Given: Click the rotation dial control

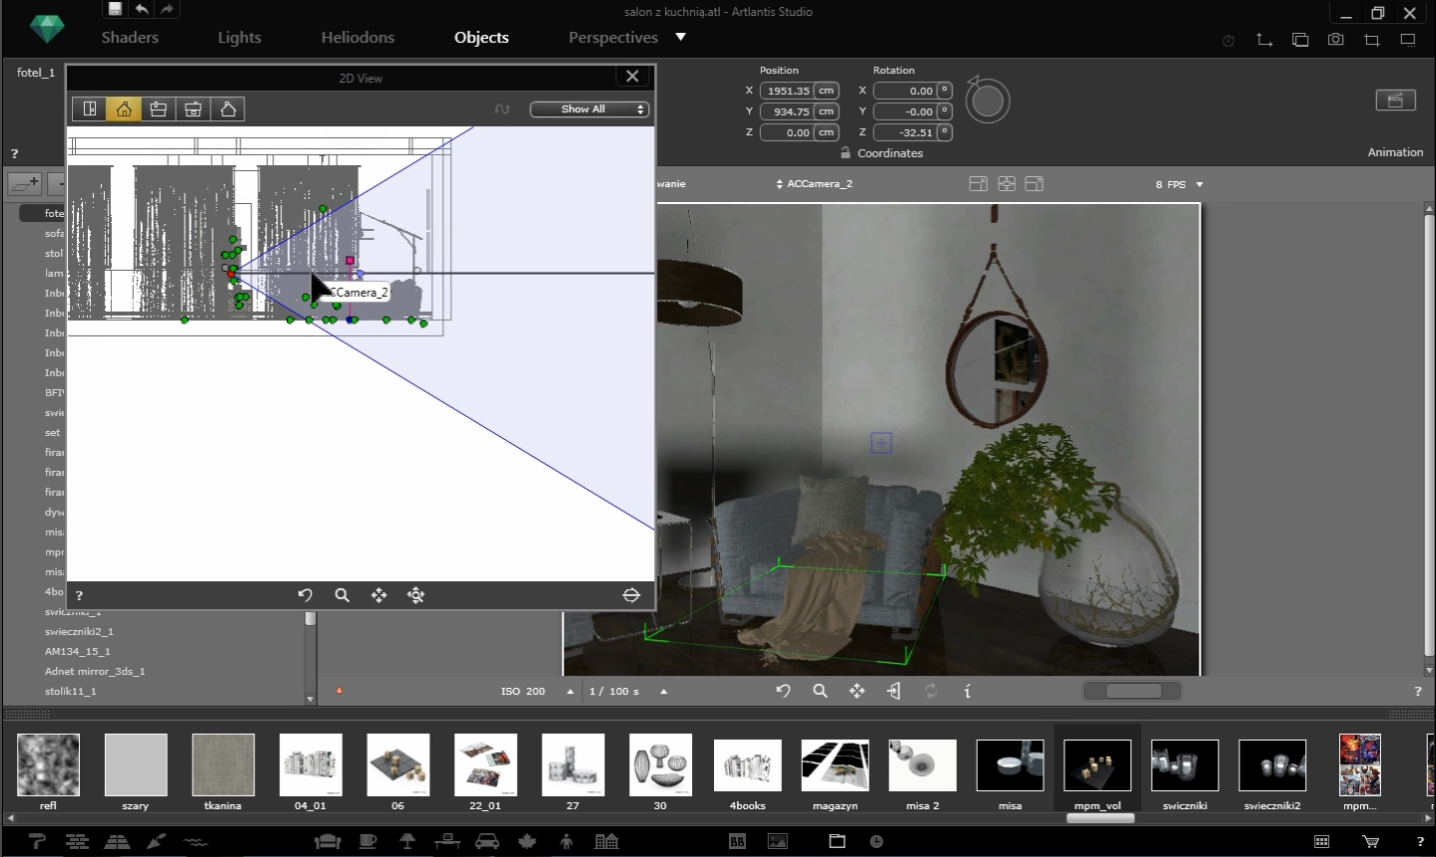Looking at the screenshot, I should coord(987,101).
